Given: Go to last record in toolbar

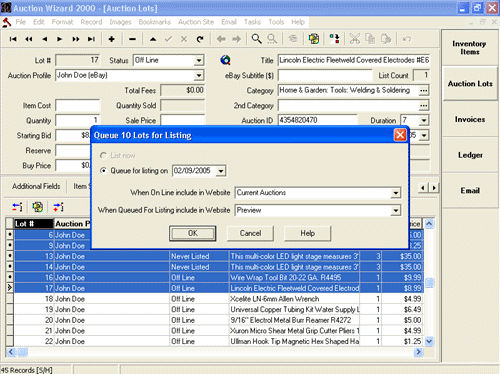Looking at the screenshot, I should (x=91, y=39).
